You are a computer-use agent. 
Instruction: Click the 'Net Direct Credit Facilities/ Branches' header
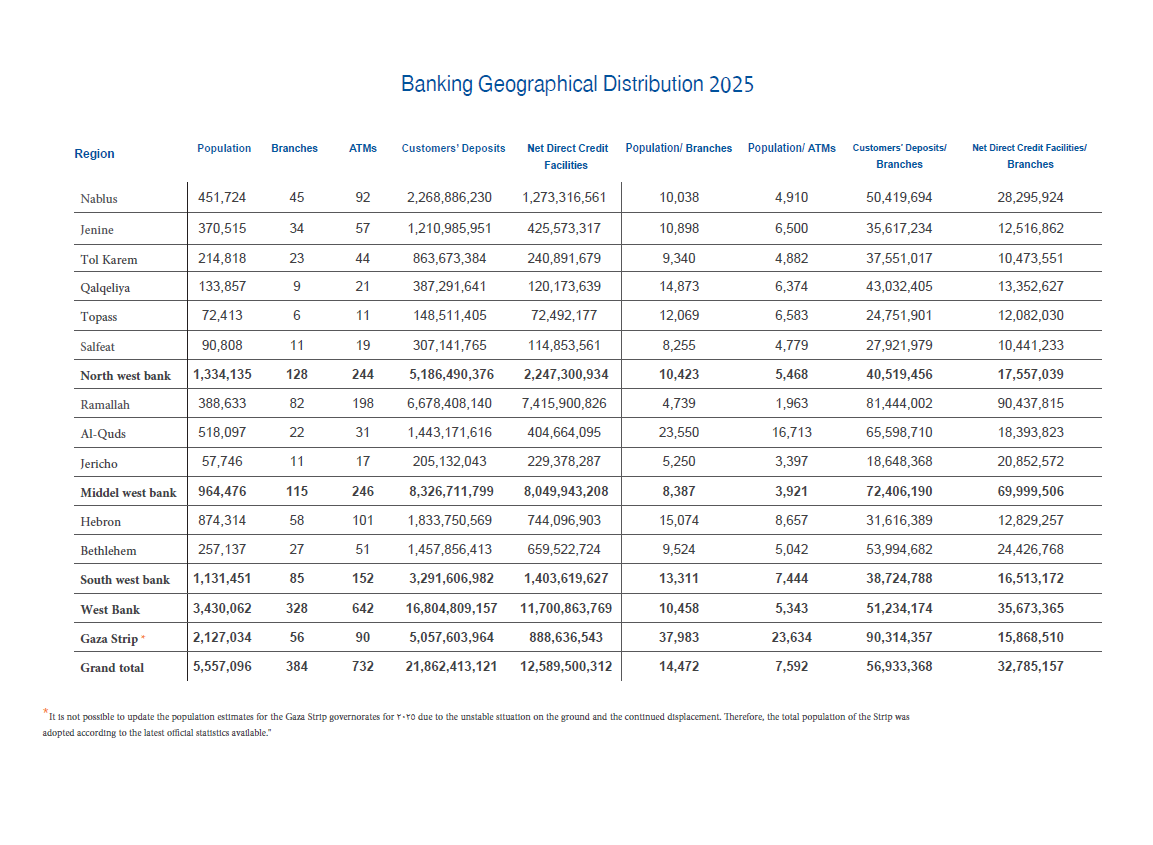tap(1029, 156)
